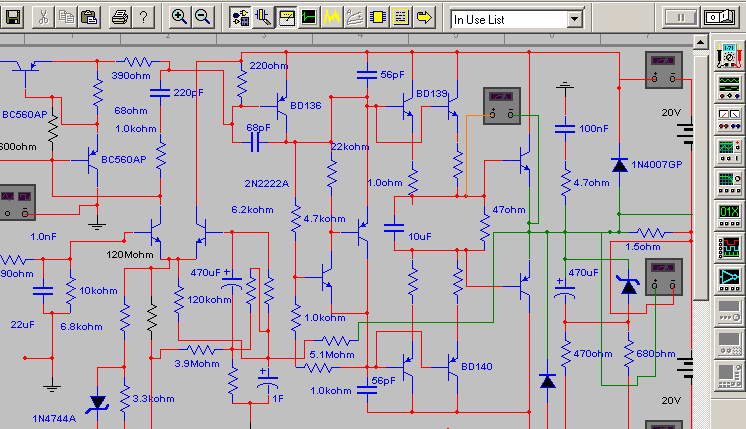Toggle the Instruments toolbar button

pos(286,18)
